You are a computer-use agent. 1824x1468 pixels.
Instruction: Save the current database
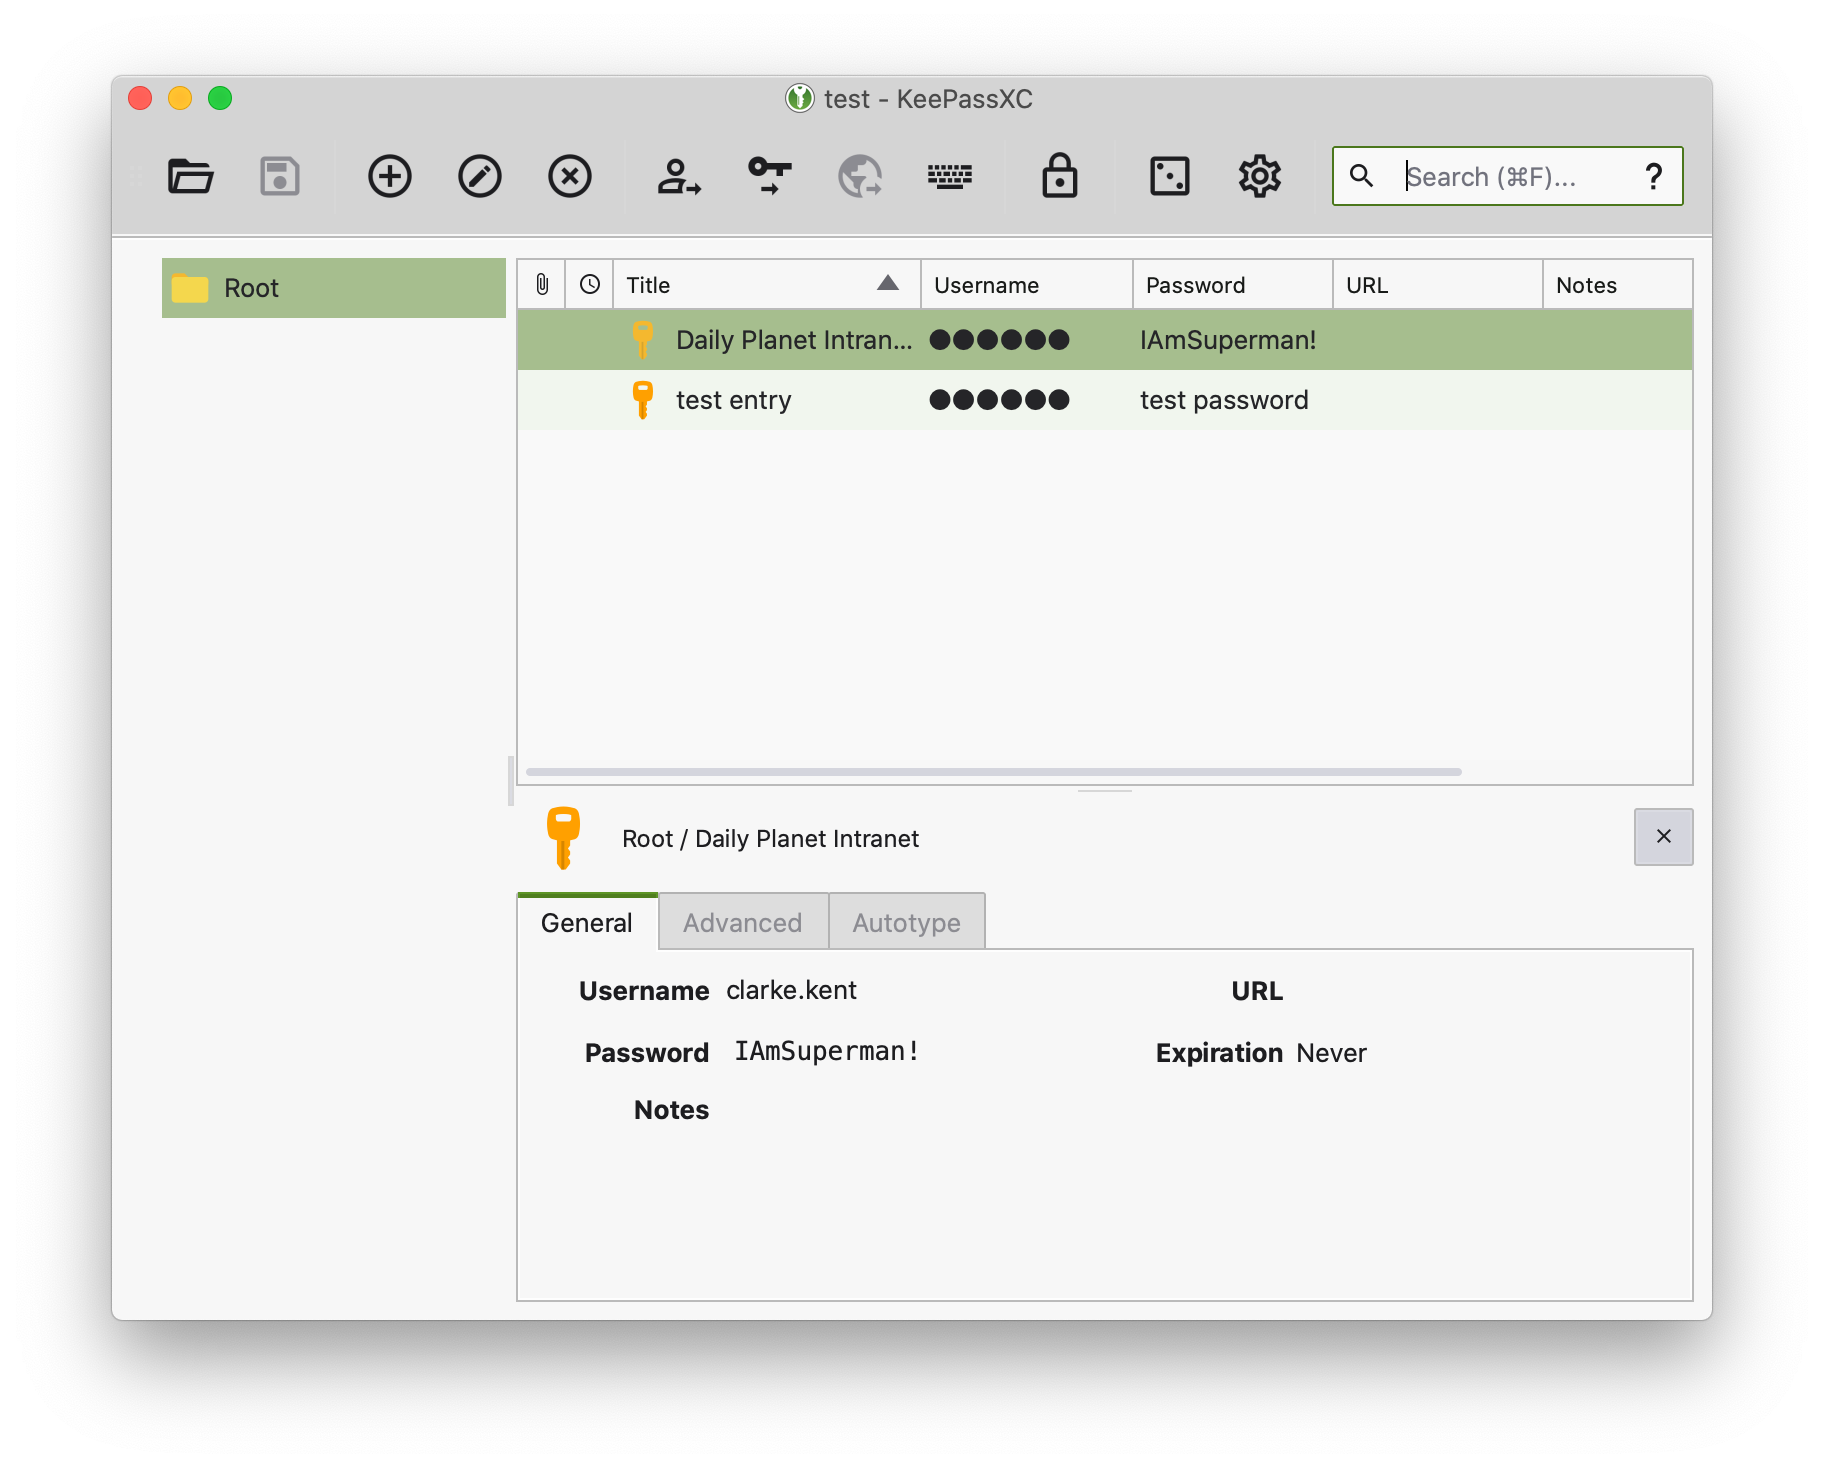pyautogui.click(x=279, y=176)
